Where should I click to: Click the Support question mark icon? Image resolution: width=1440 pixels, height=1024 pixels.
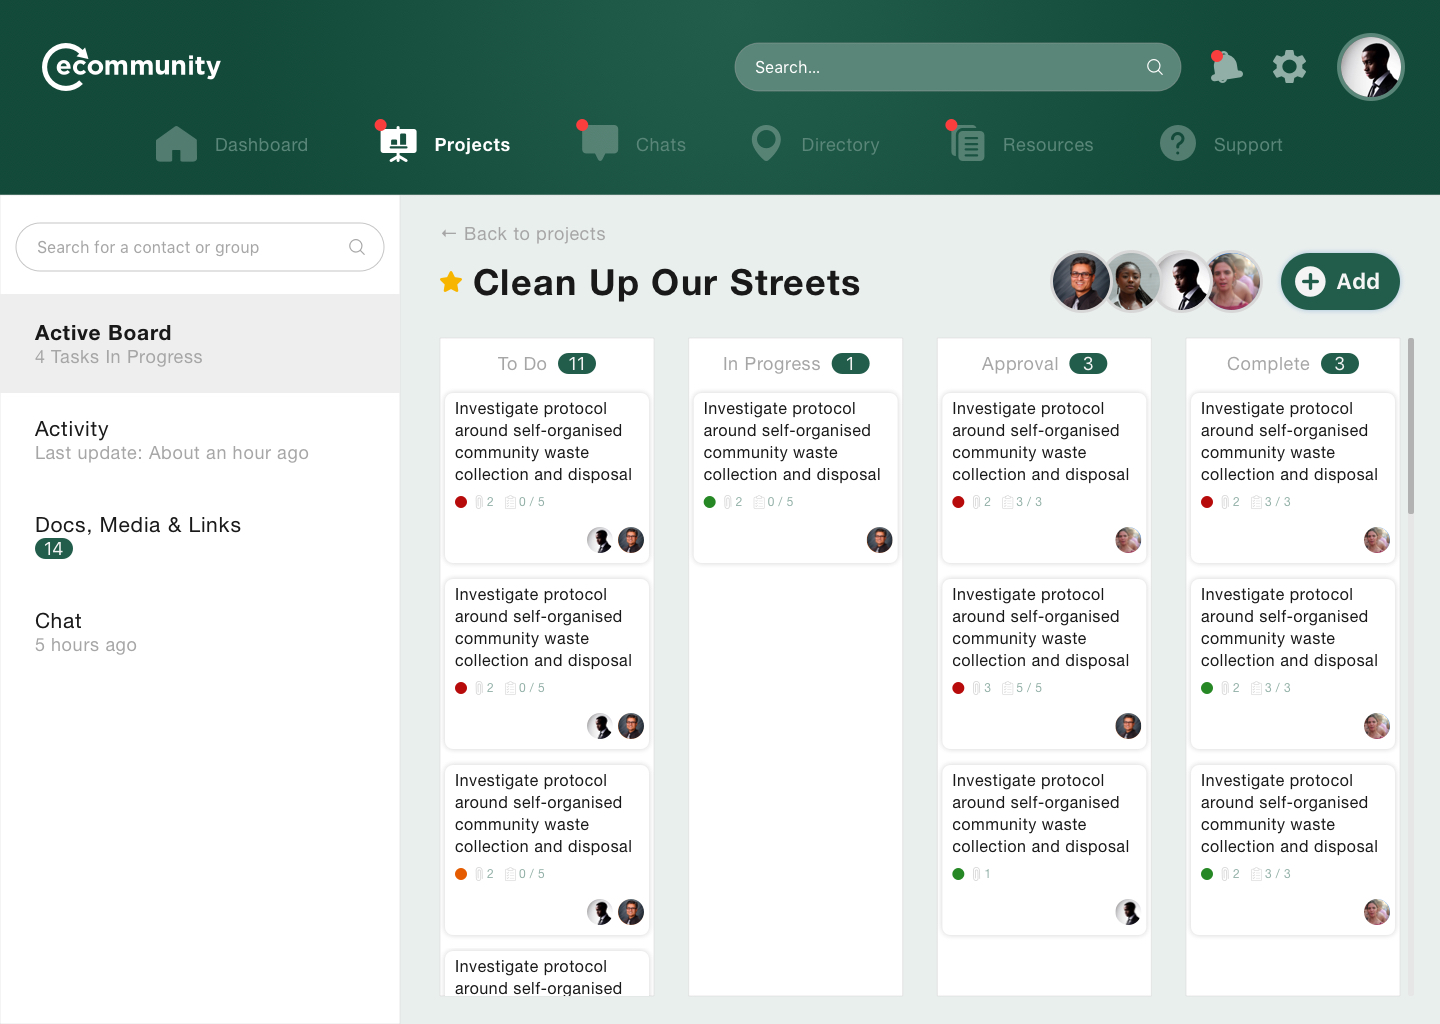coord(1177,144)
